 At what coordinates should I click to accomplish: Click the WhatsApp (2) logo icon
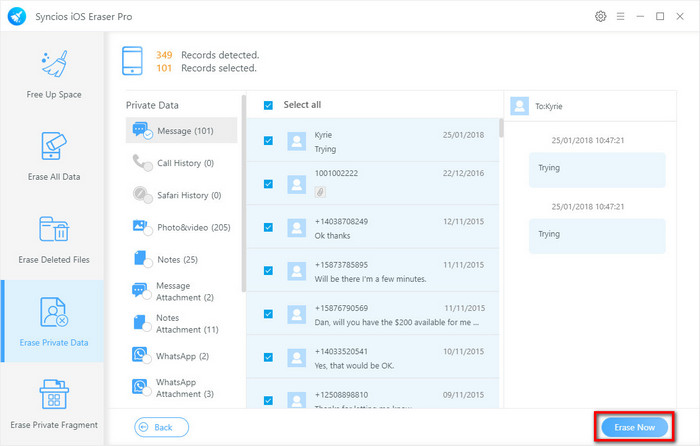141,355
